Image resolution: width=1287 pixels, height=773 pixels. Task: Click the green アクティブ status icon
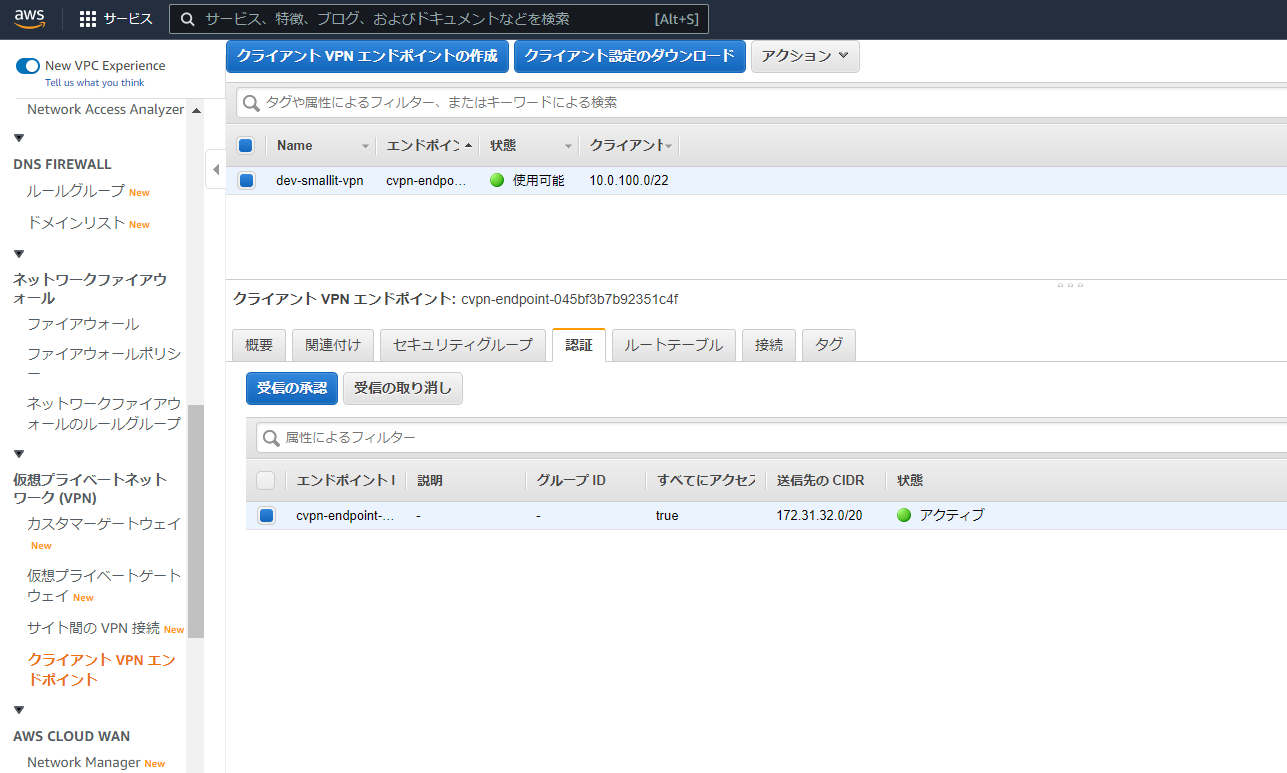pos(904,516)
